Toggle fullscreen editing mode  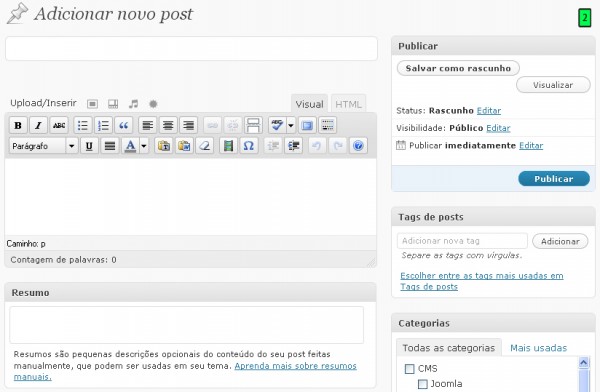pos(307,125)
